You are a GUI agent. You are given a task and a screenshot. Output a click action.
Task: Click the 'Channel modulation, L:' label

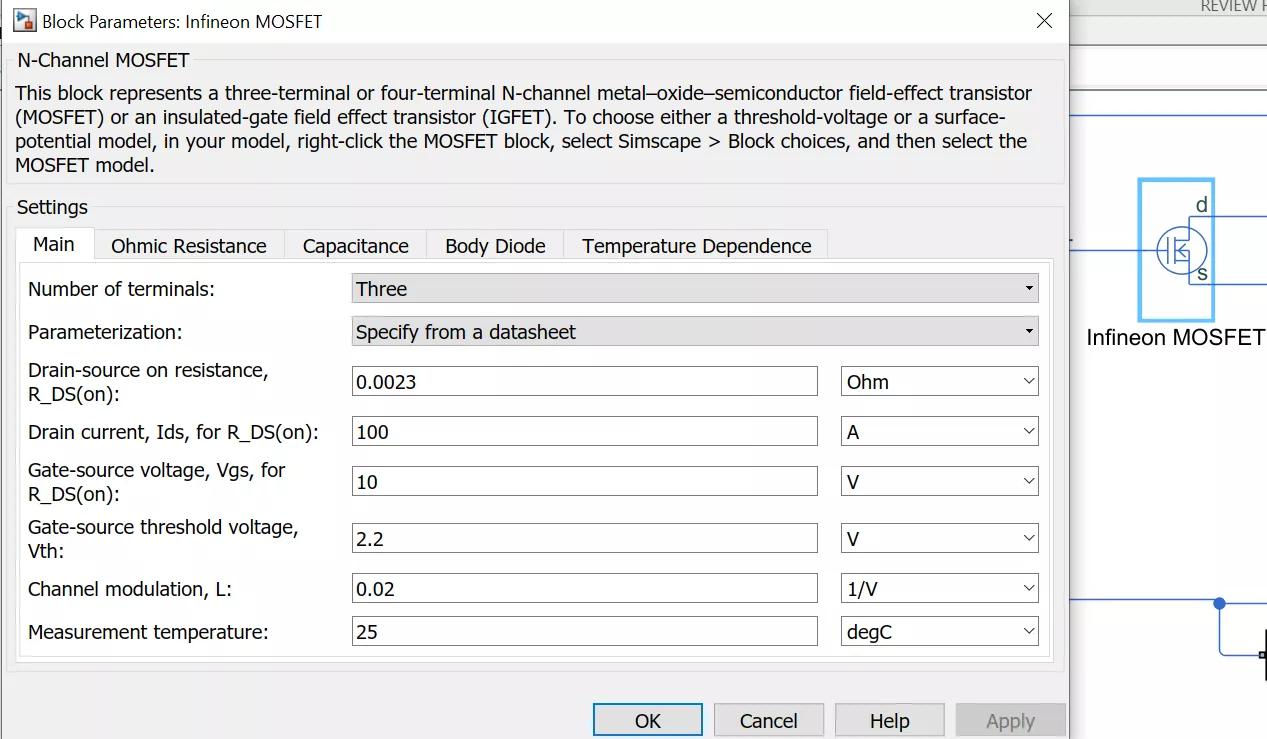(130, 589)
